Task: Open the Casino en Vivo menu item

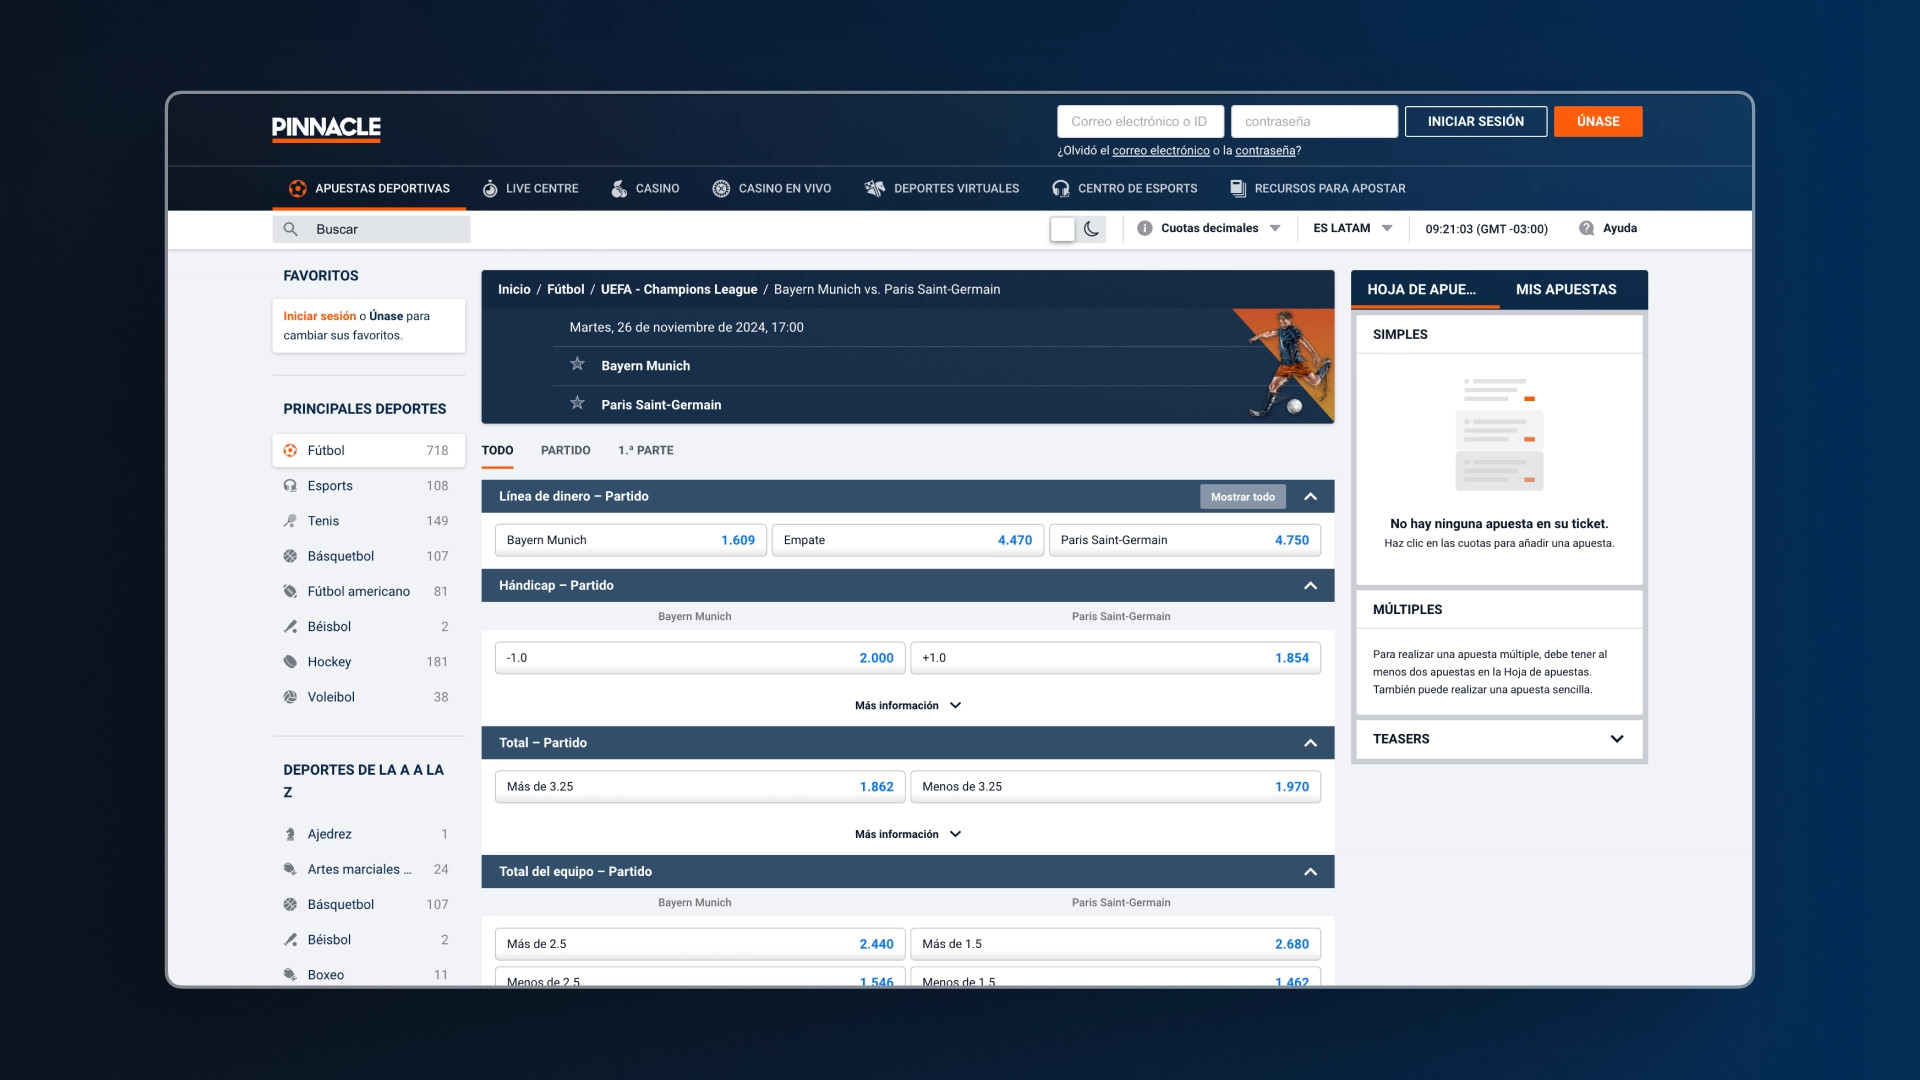Action: pos(771,188)
